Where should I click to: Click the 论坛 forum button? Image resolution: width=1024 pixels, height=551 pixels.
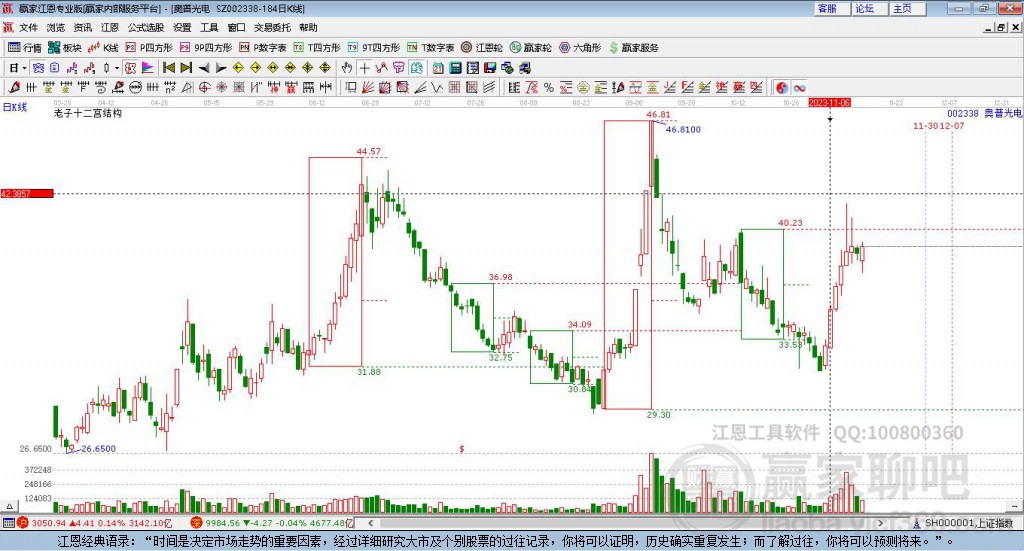870,8
